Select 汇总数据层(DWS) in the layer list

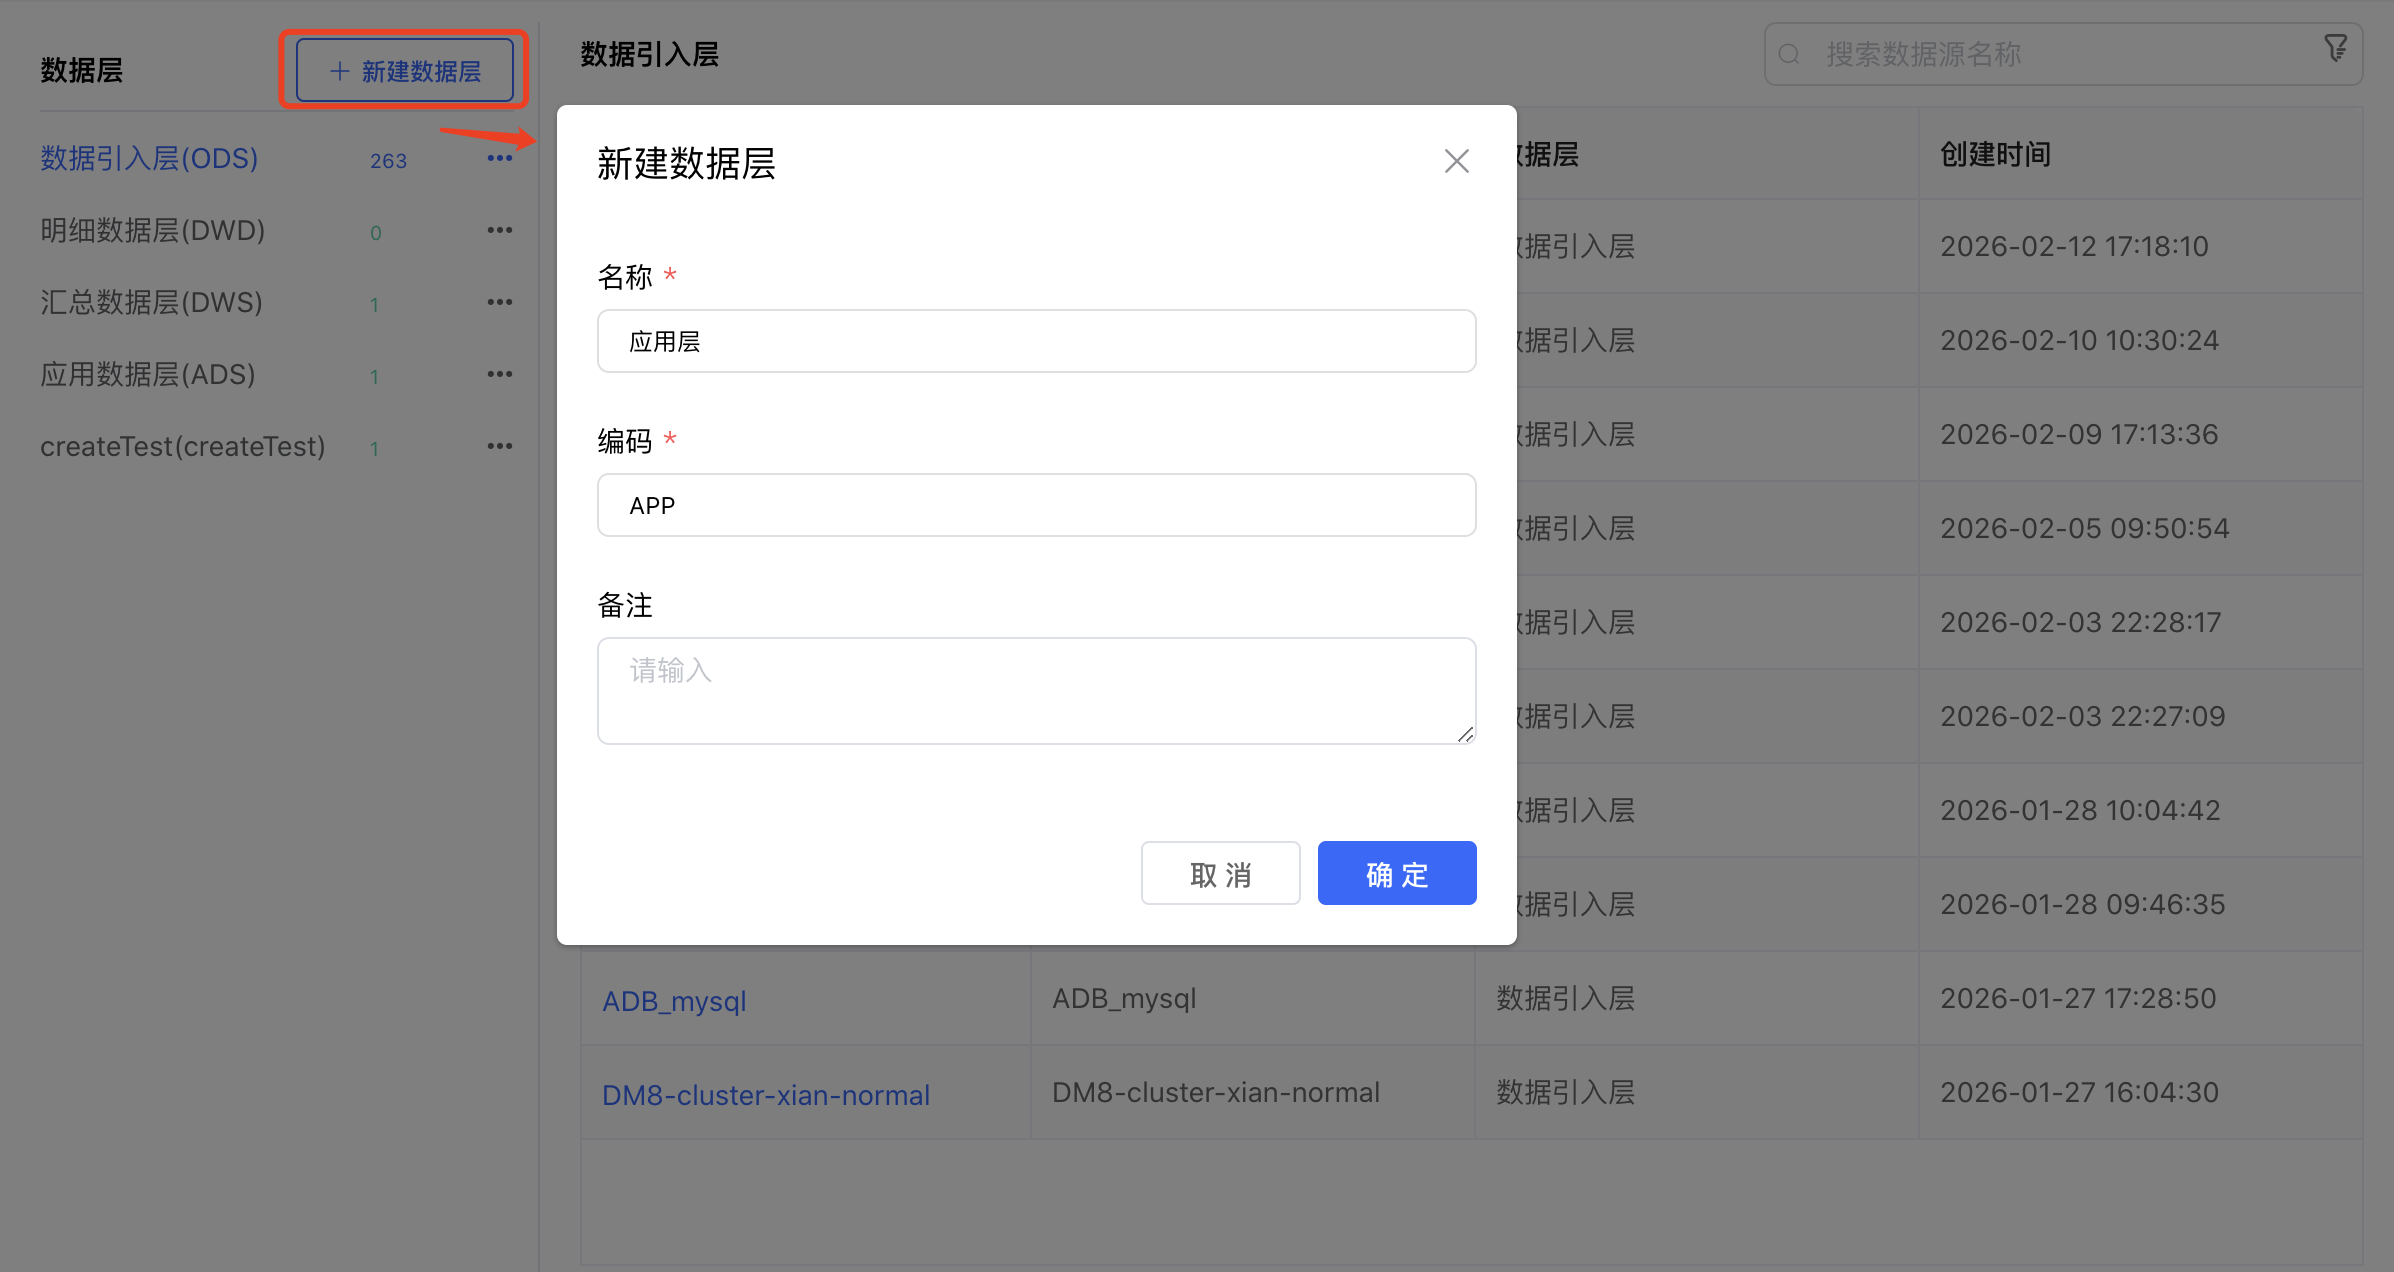point(151,303)
